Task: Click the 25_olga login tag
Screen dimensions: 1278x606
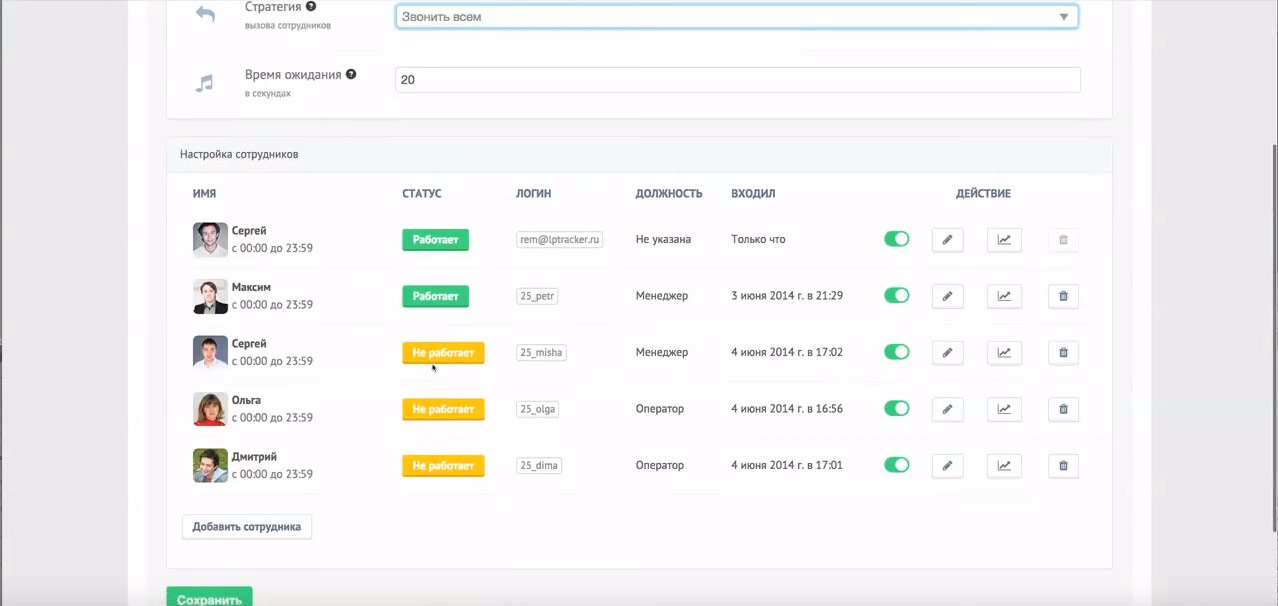Action: click(x=538, y=409)
